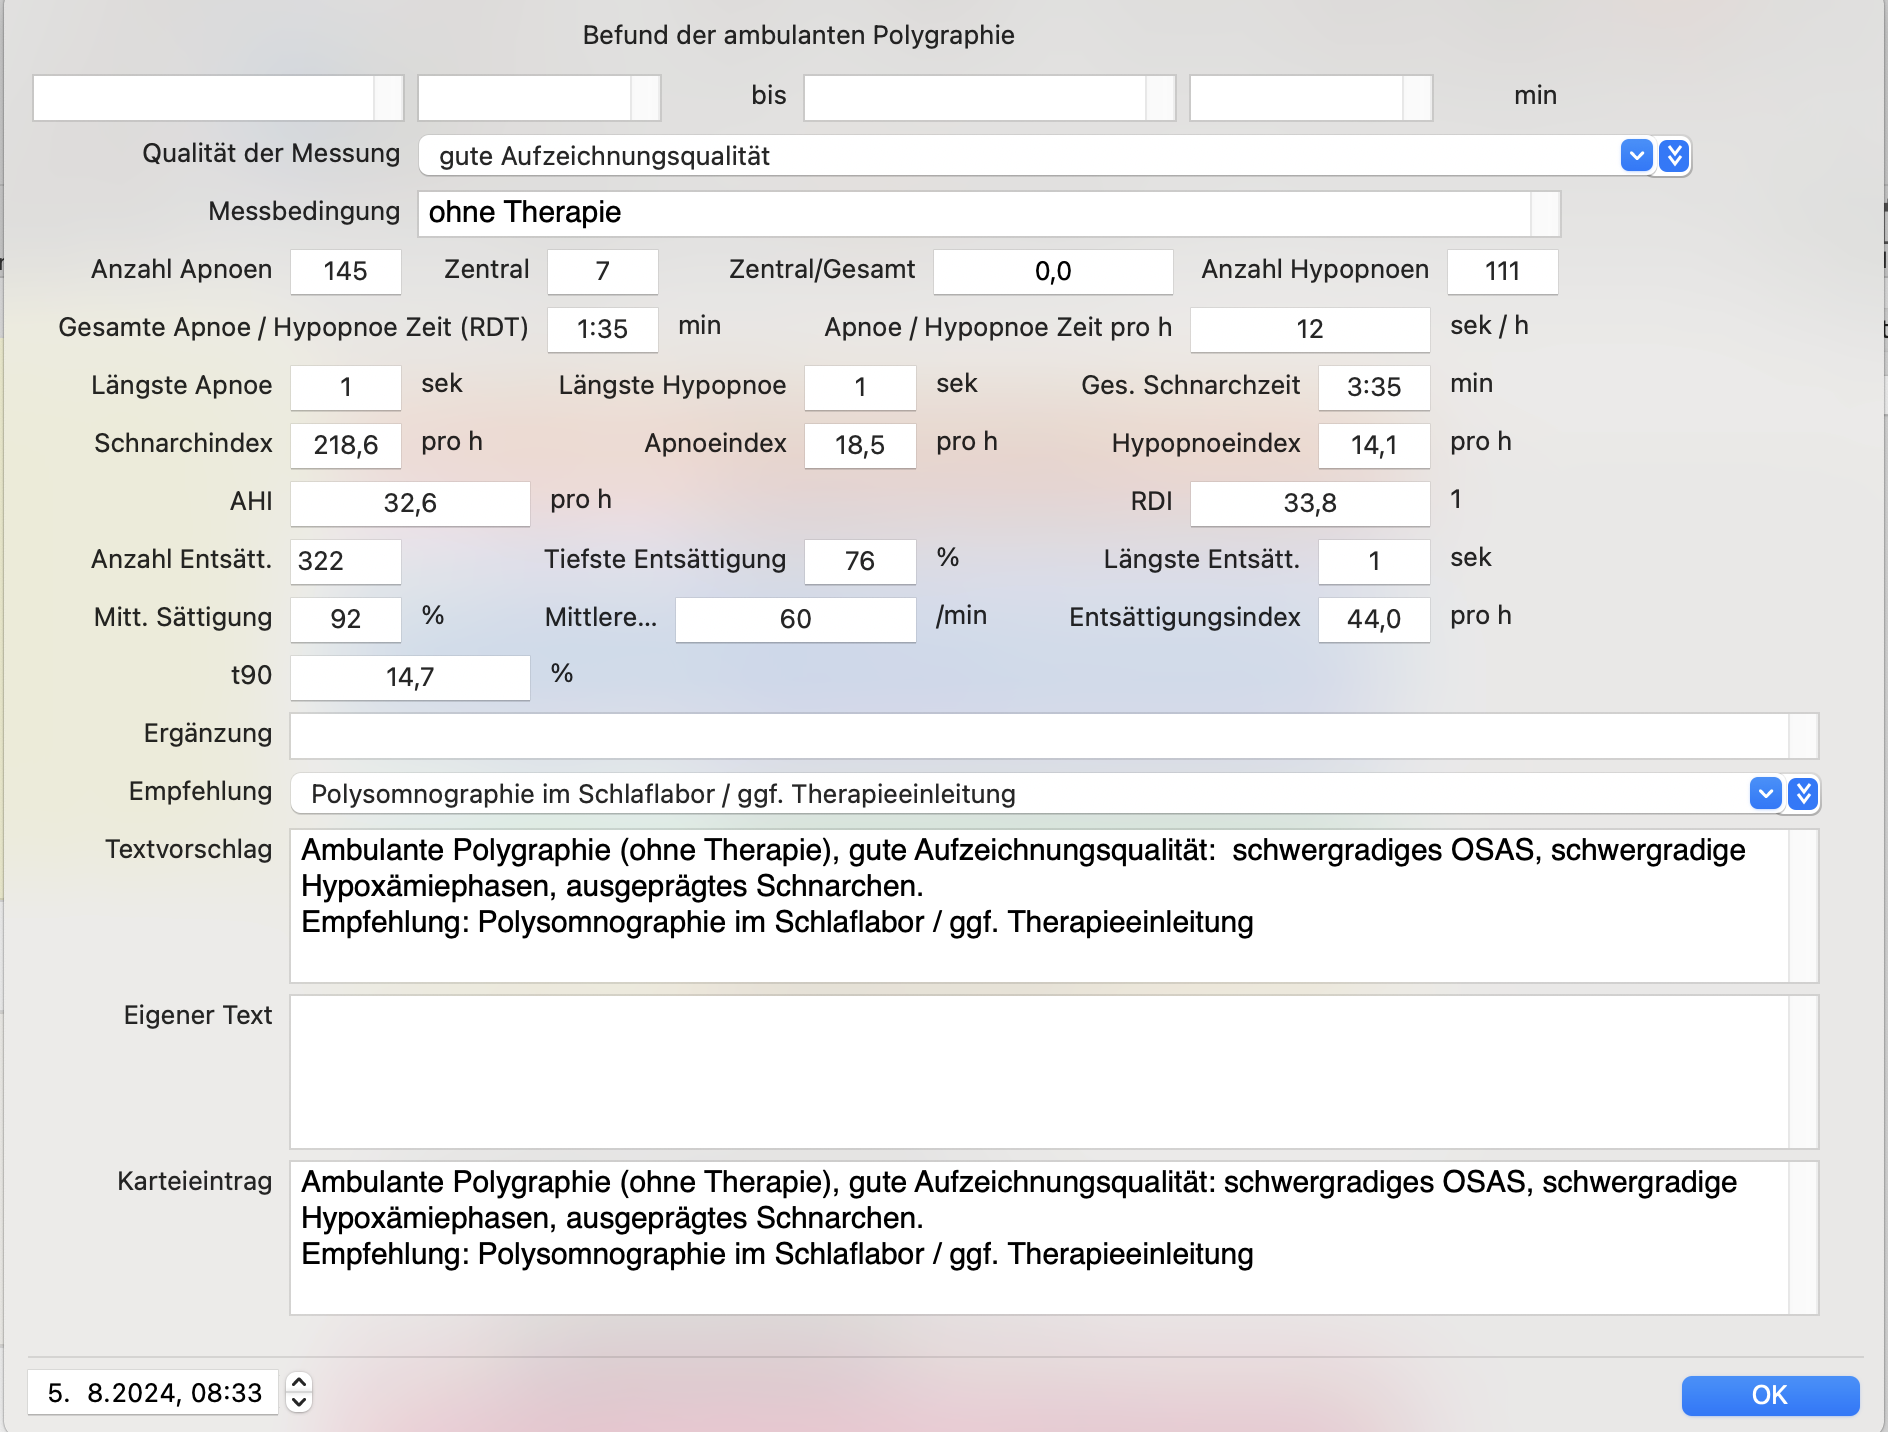This screenshot has height=1432, width=1888.
Task: Click the t90 field showing 14,7
Action: coord(410,677)
